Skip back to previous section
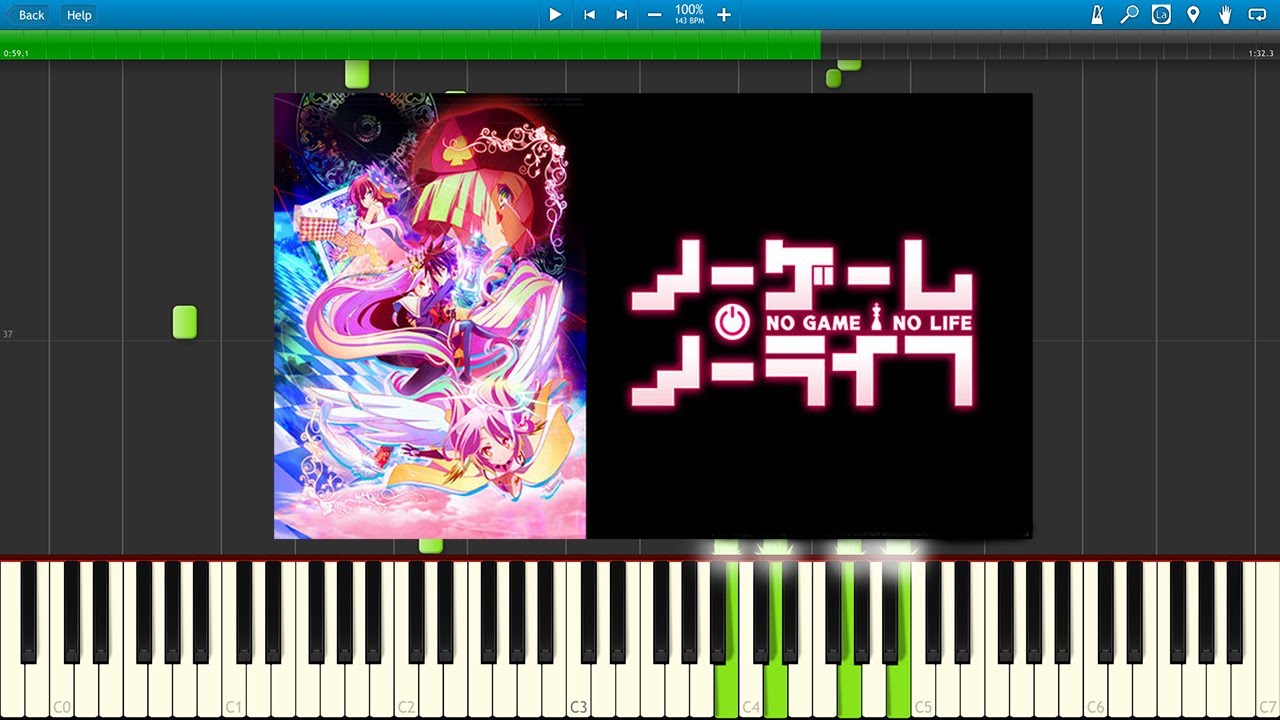The image size is (1280, 720). (589, 15)
